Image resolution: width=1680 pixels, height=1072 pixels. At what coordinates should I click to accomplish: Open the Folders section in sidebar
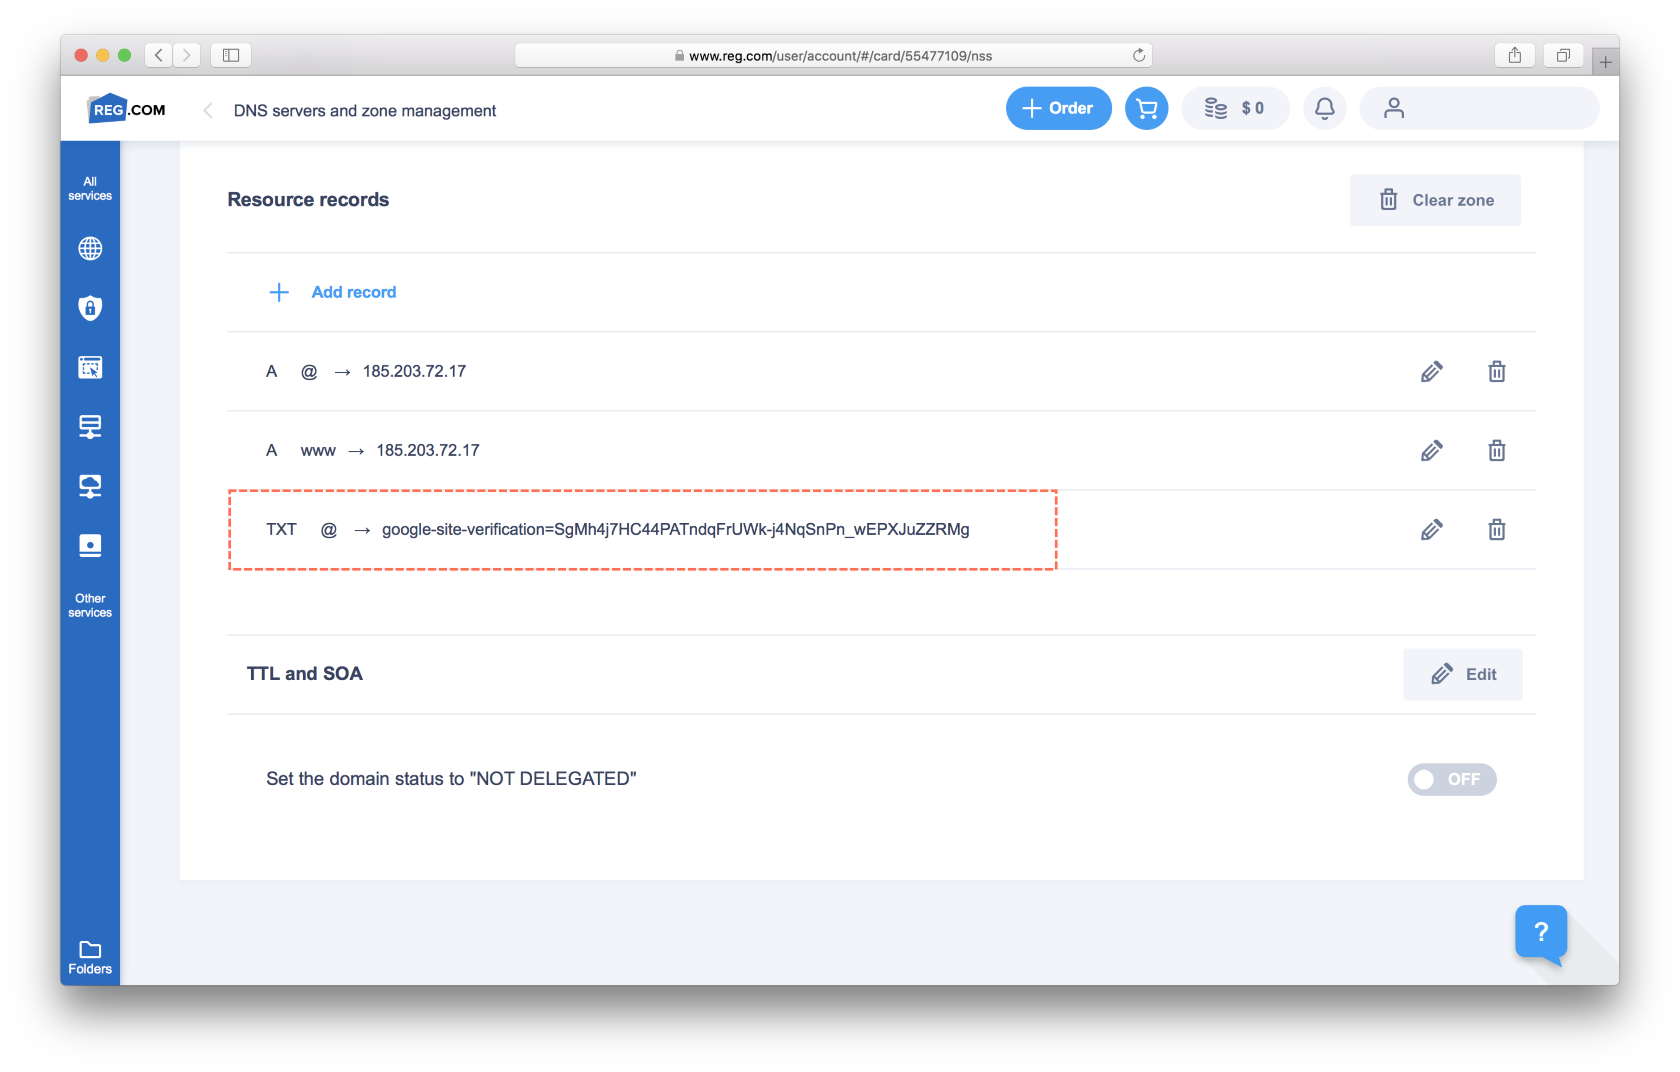(90, 953)
